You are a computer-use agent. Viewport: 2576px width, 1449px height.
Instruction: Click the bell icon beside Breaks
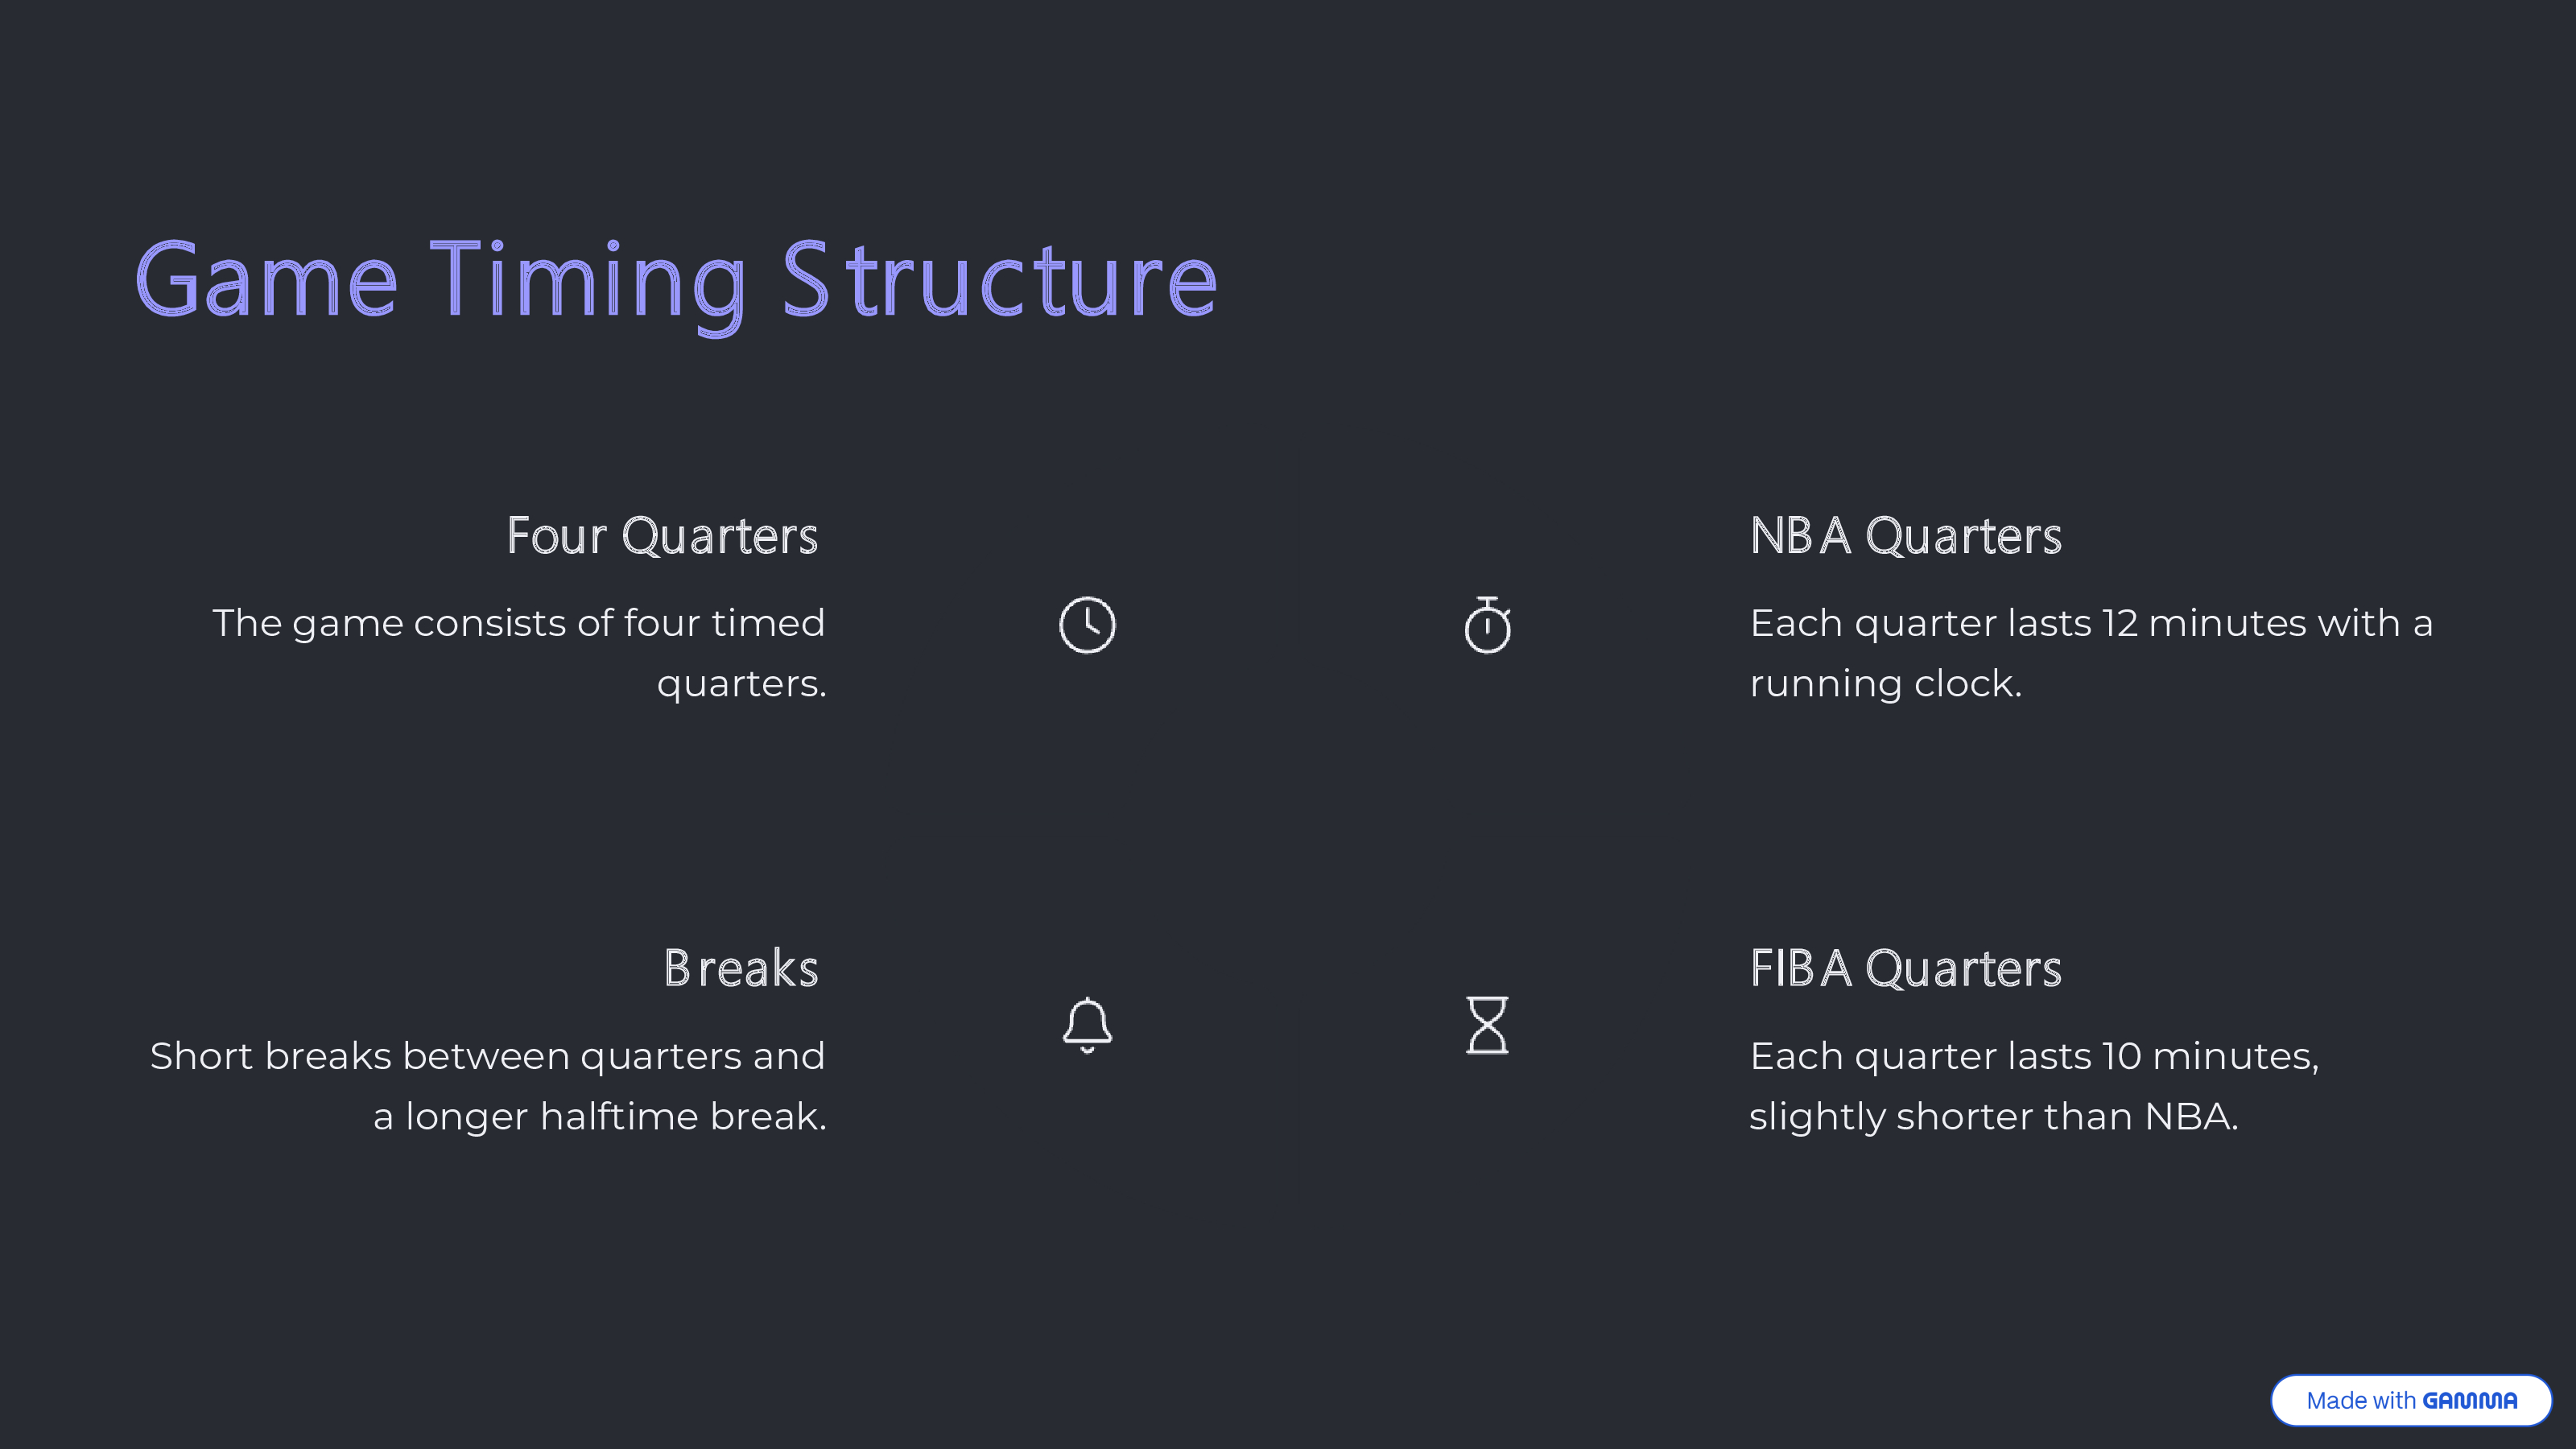[x=1087, y=1025]
